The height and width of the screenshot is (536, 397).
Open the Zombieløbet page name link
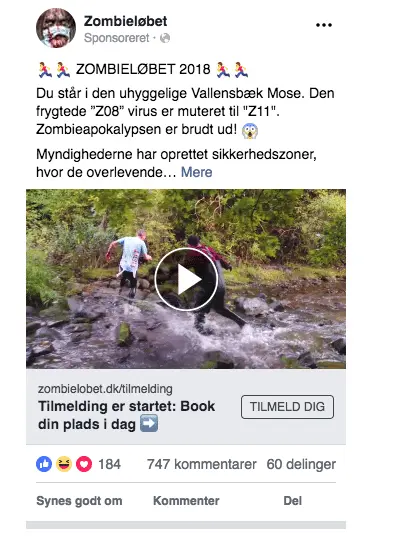[x=125, y=21]
